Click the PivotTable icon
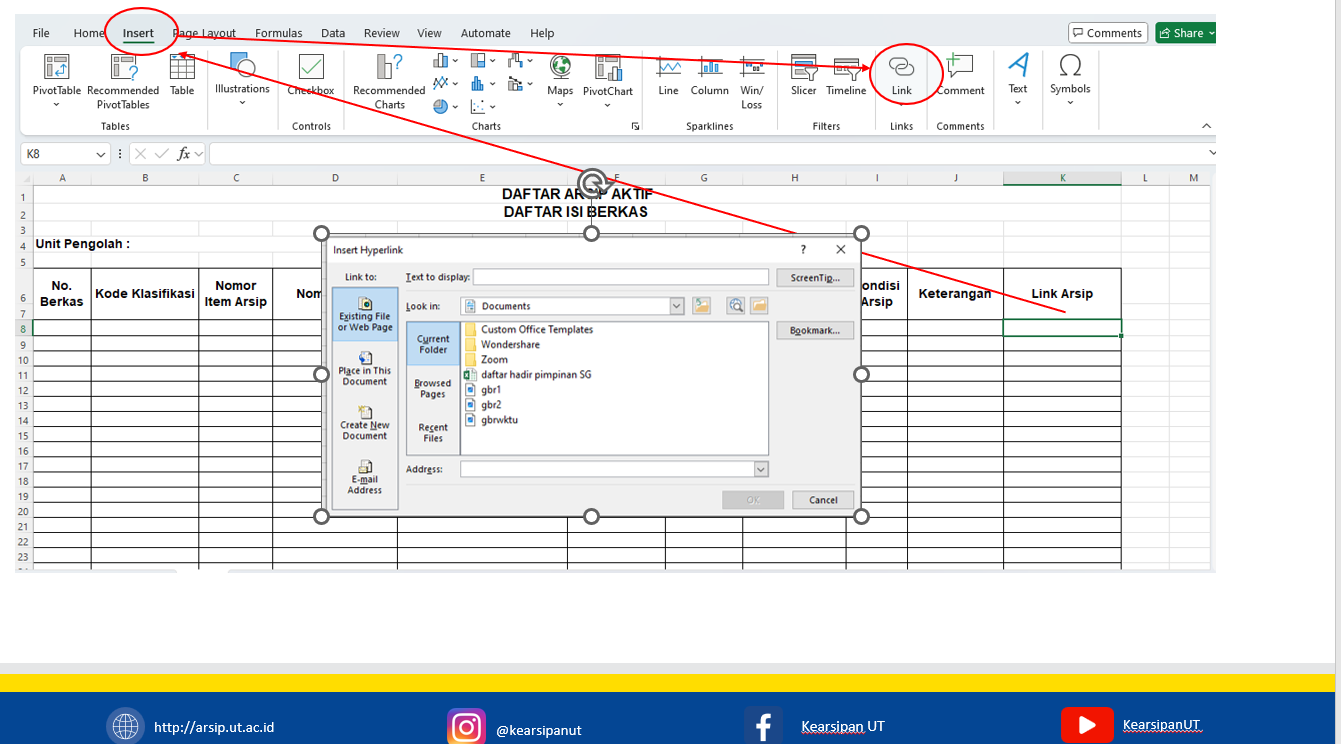The image size is (1341, 744). tap(57, 68)
